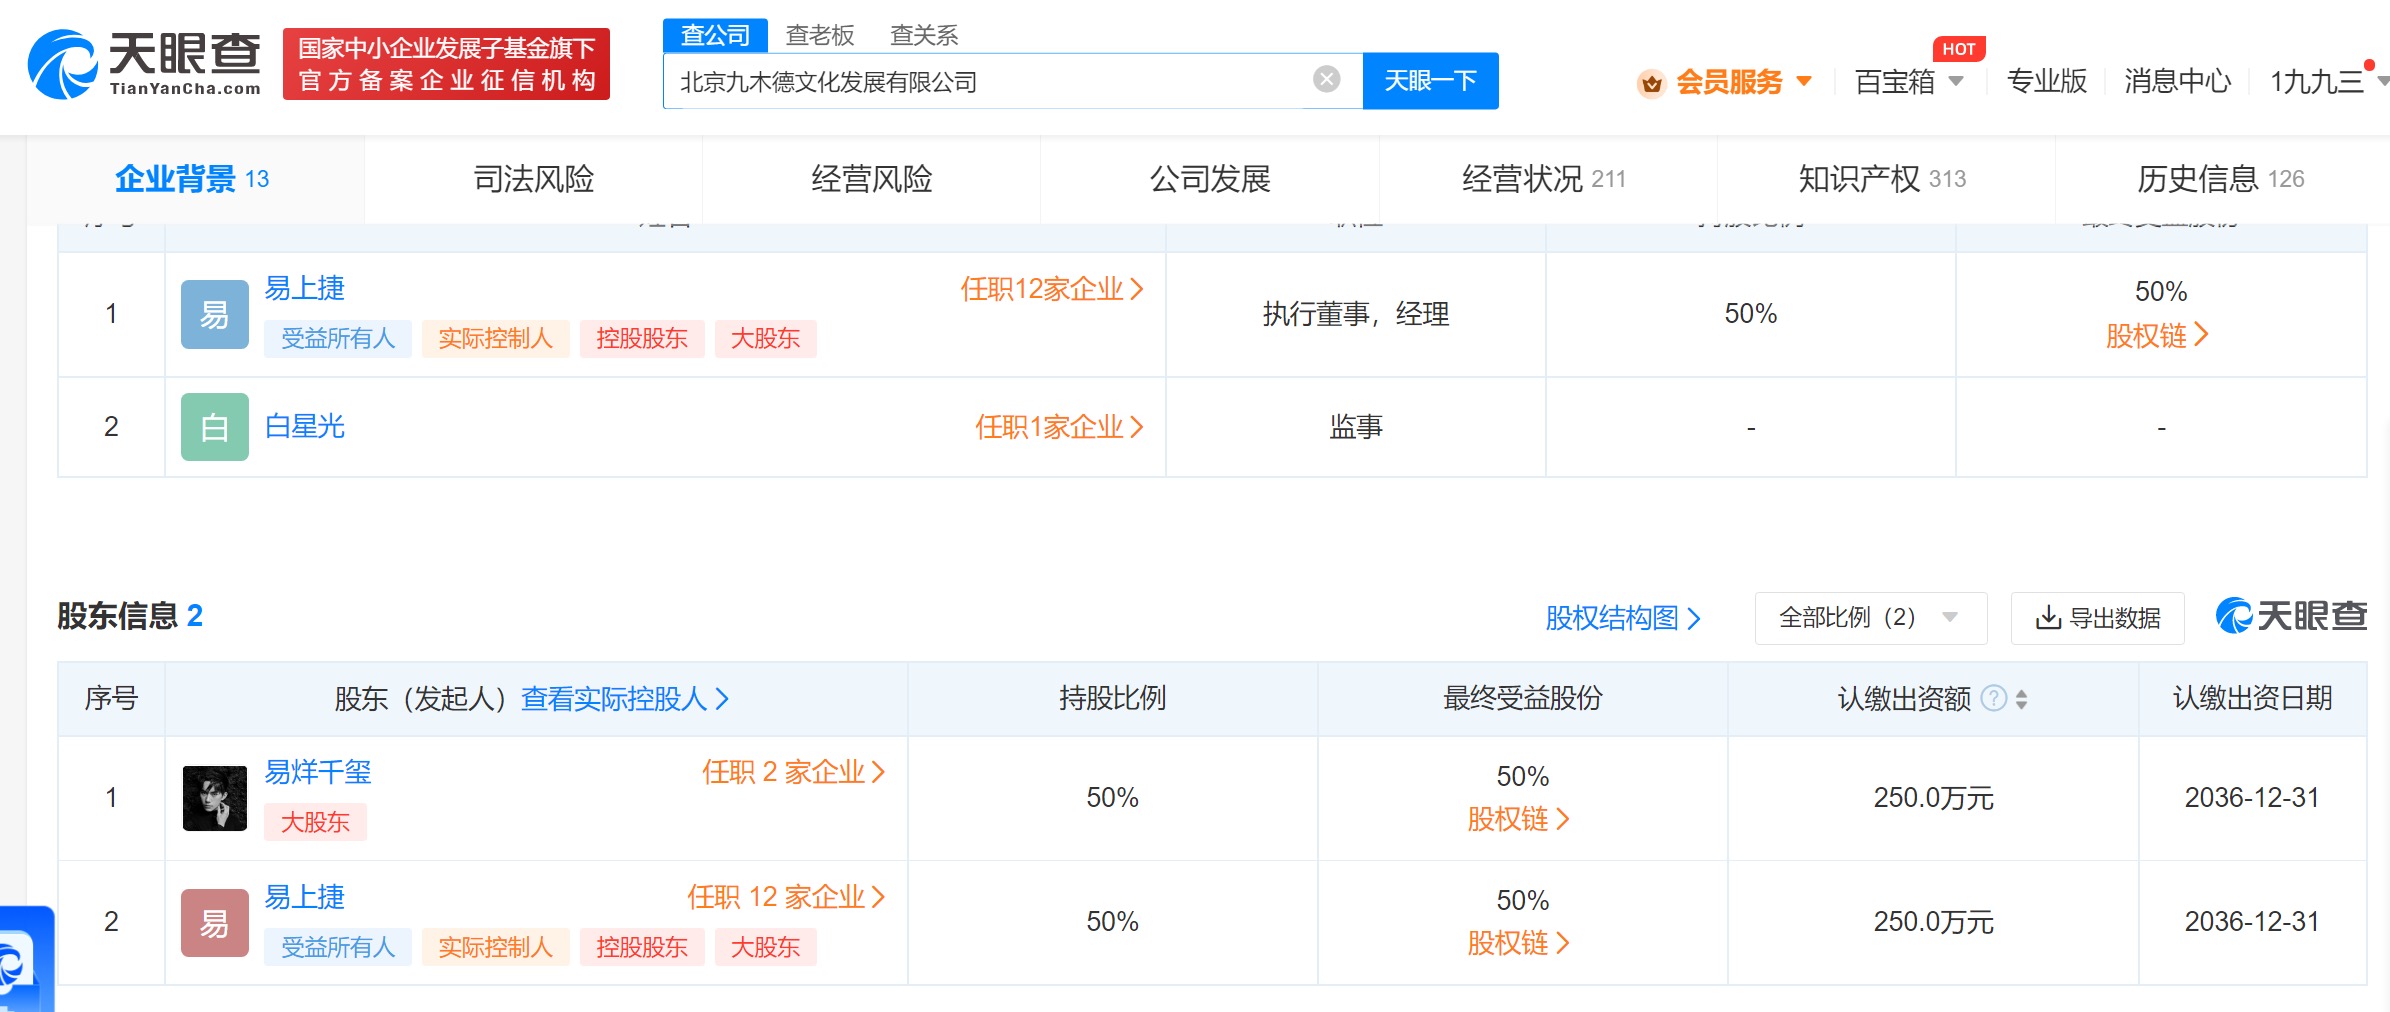Open 股权链 for 易上捷 shareholder row
The width and height of the screenshot is (2390, 1012).
point(1518,943)
